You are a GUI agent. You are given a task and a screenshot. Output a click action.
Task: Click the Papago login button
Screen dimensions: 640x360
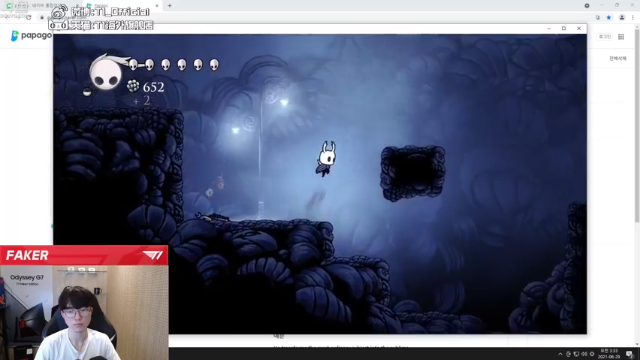pyautogui.click(x=604, y=37)
